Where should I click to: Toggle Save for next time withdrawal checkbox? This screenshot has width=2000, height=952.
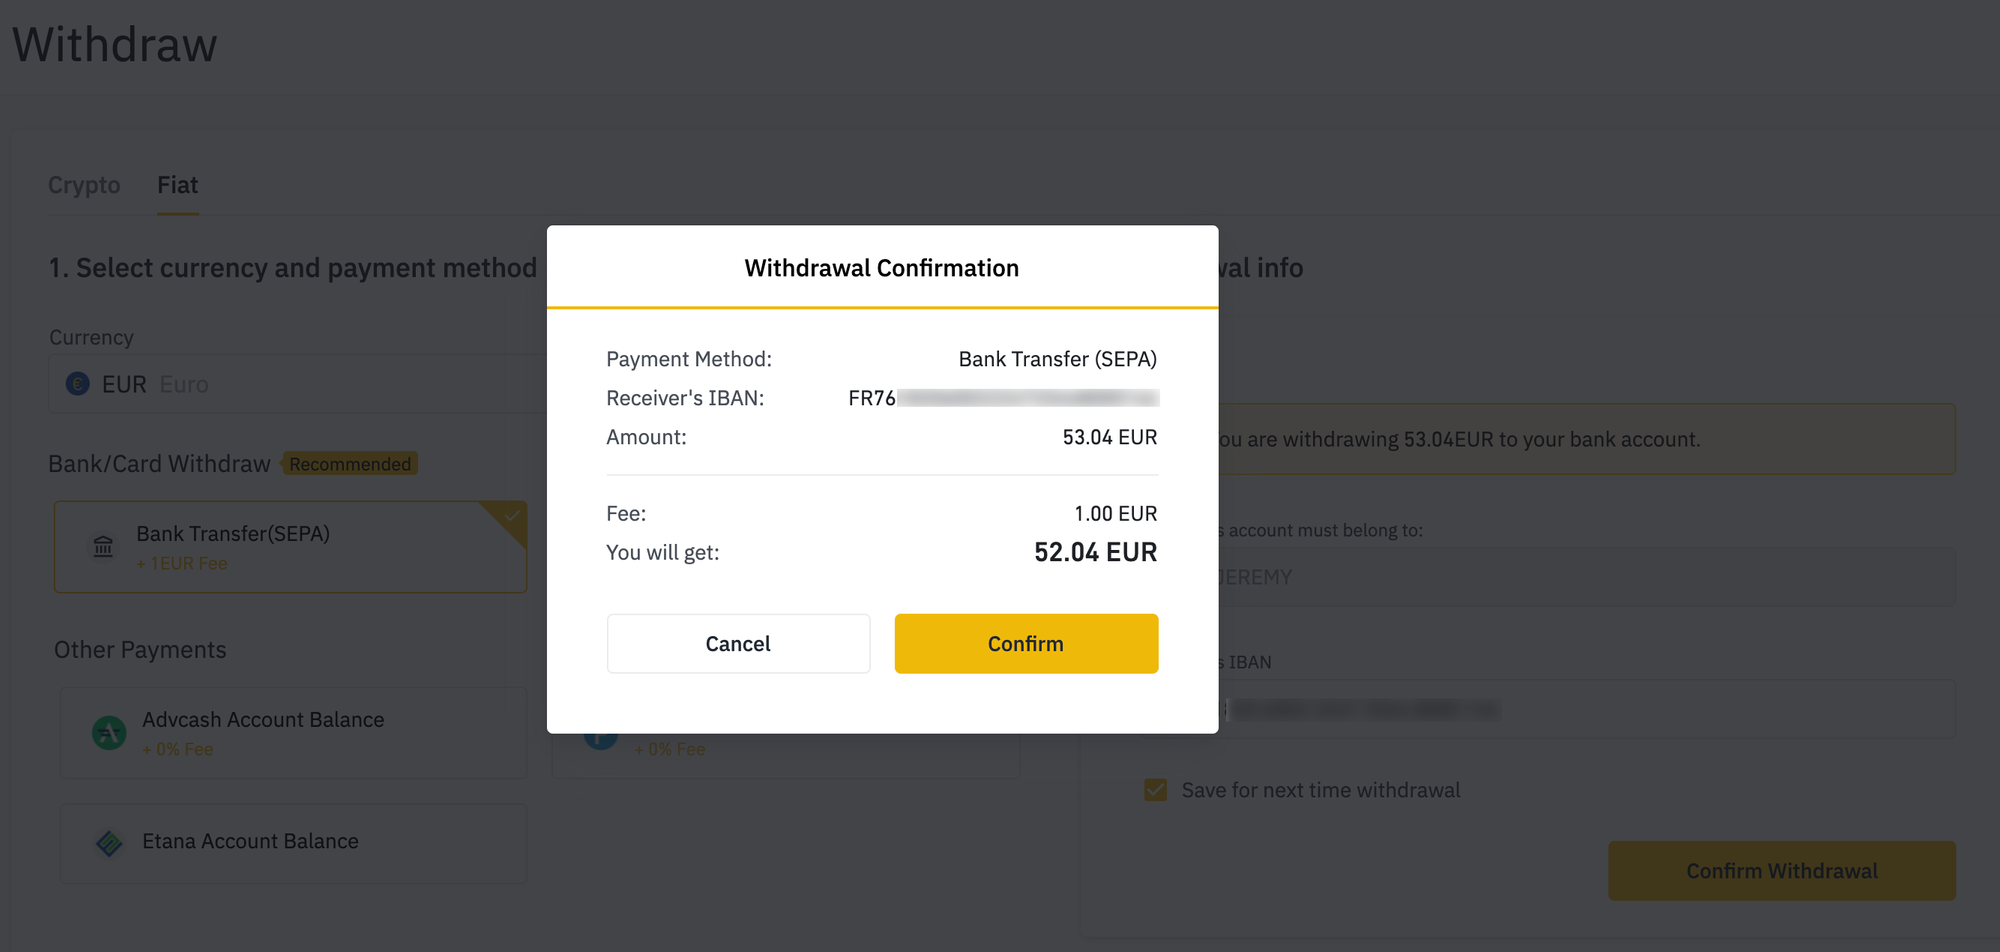(1155, 790)
